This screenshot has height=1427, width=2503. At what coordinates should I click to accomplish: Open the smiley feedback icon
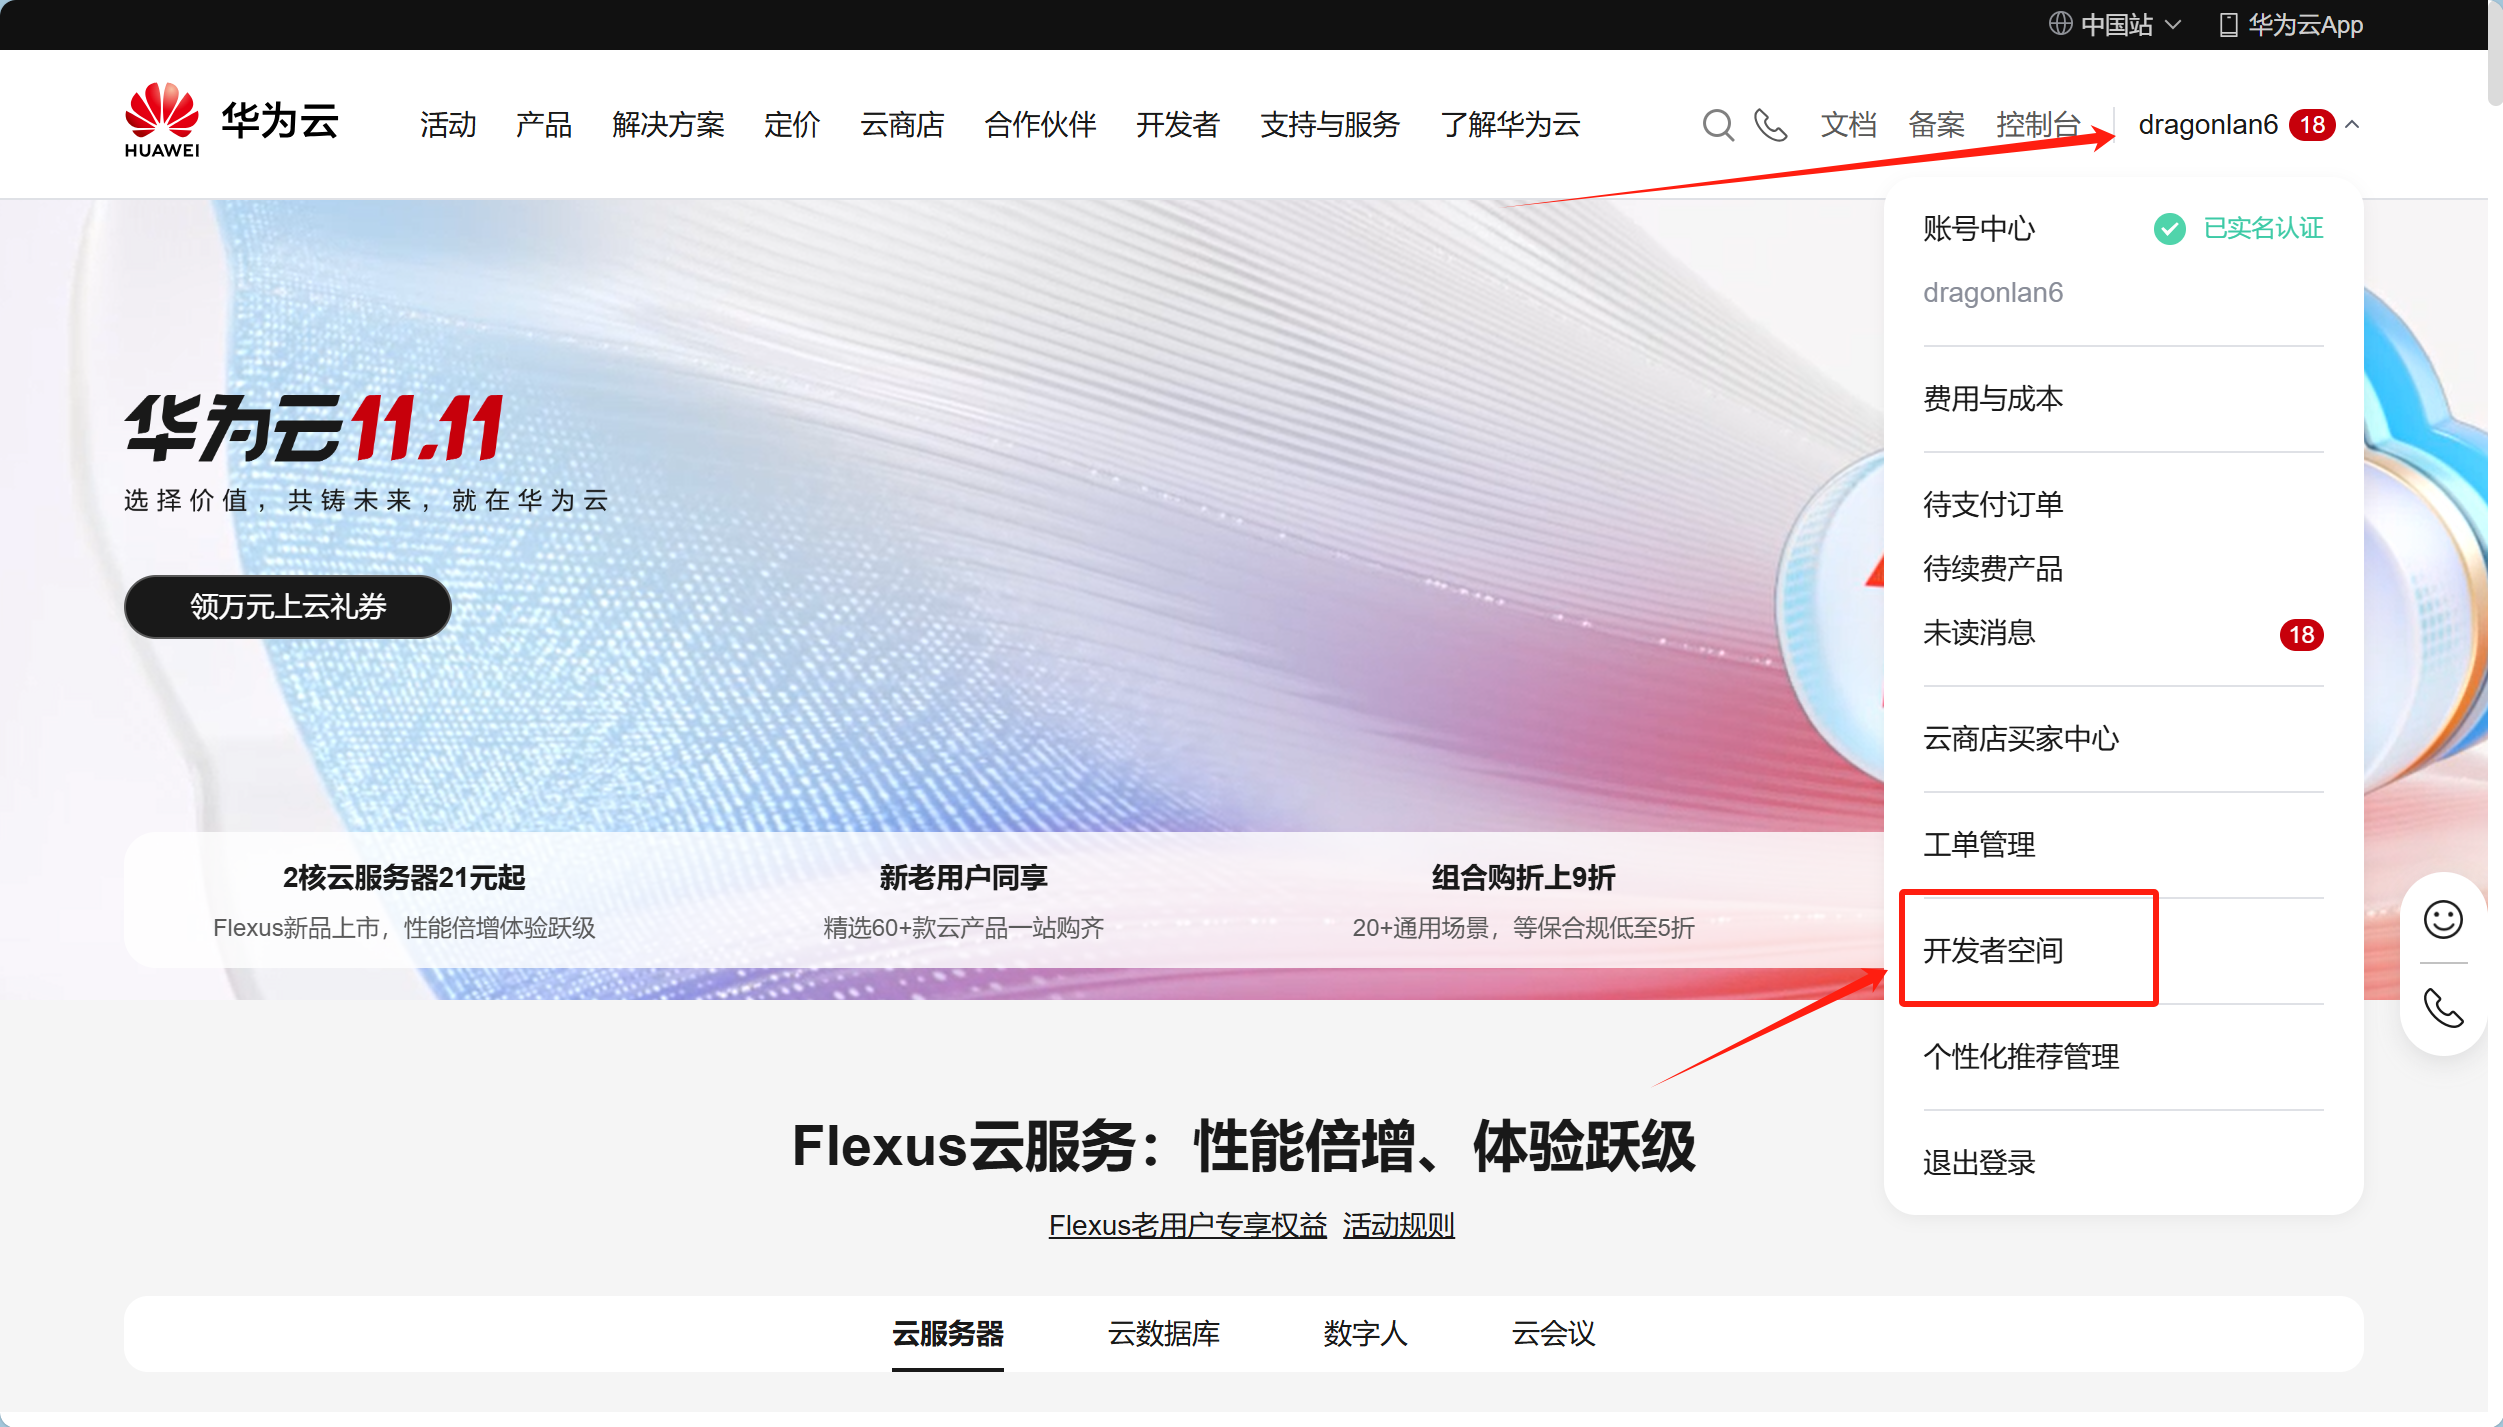coord(2442,919)
